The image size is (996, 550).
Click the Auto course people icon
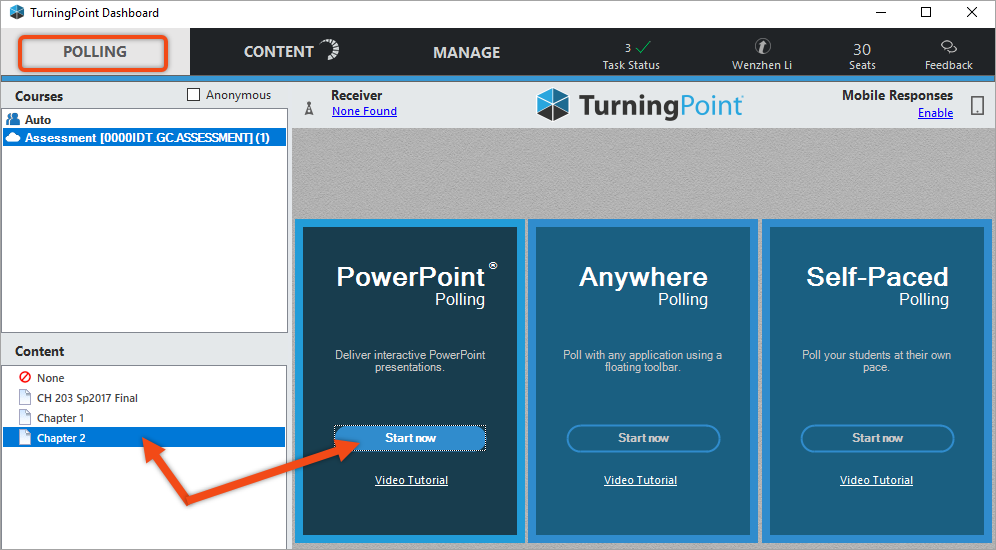pyautogui.click(x=13, y=119)
